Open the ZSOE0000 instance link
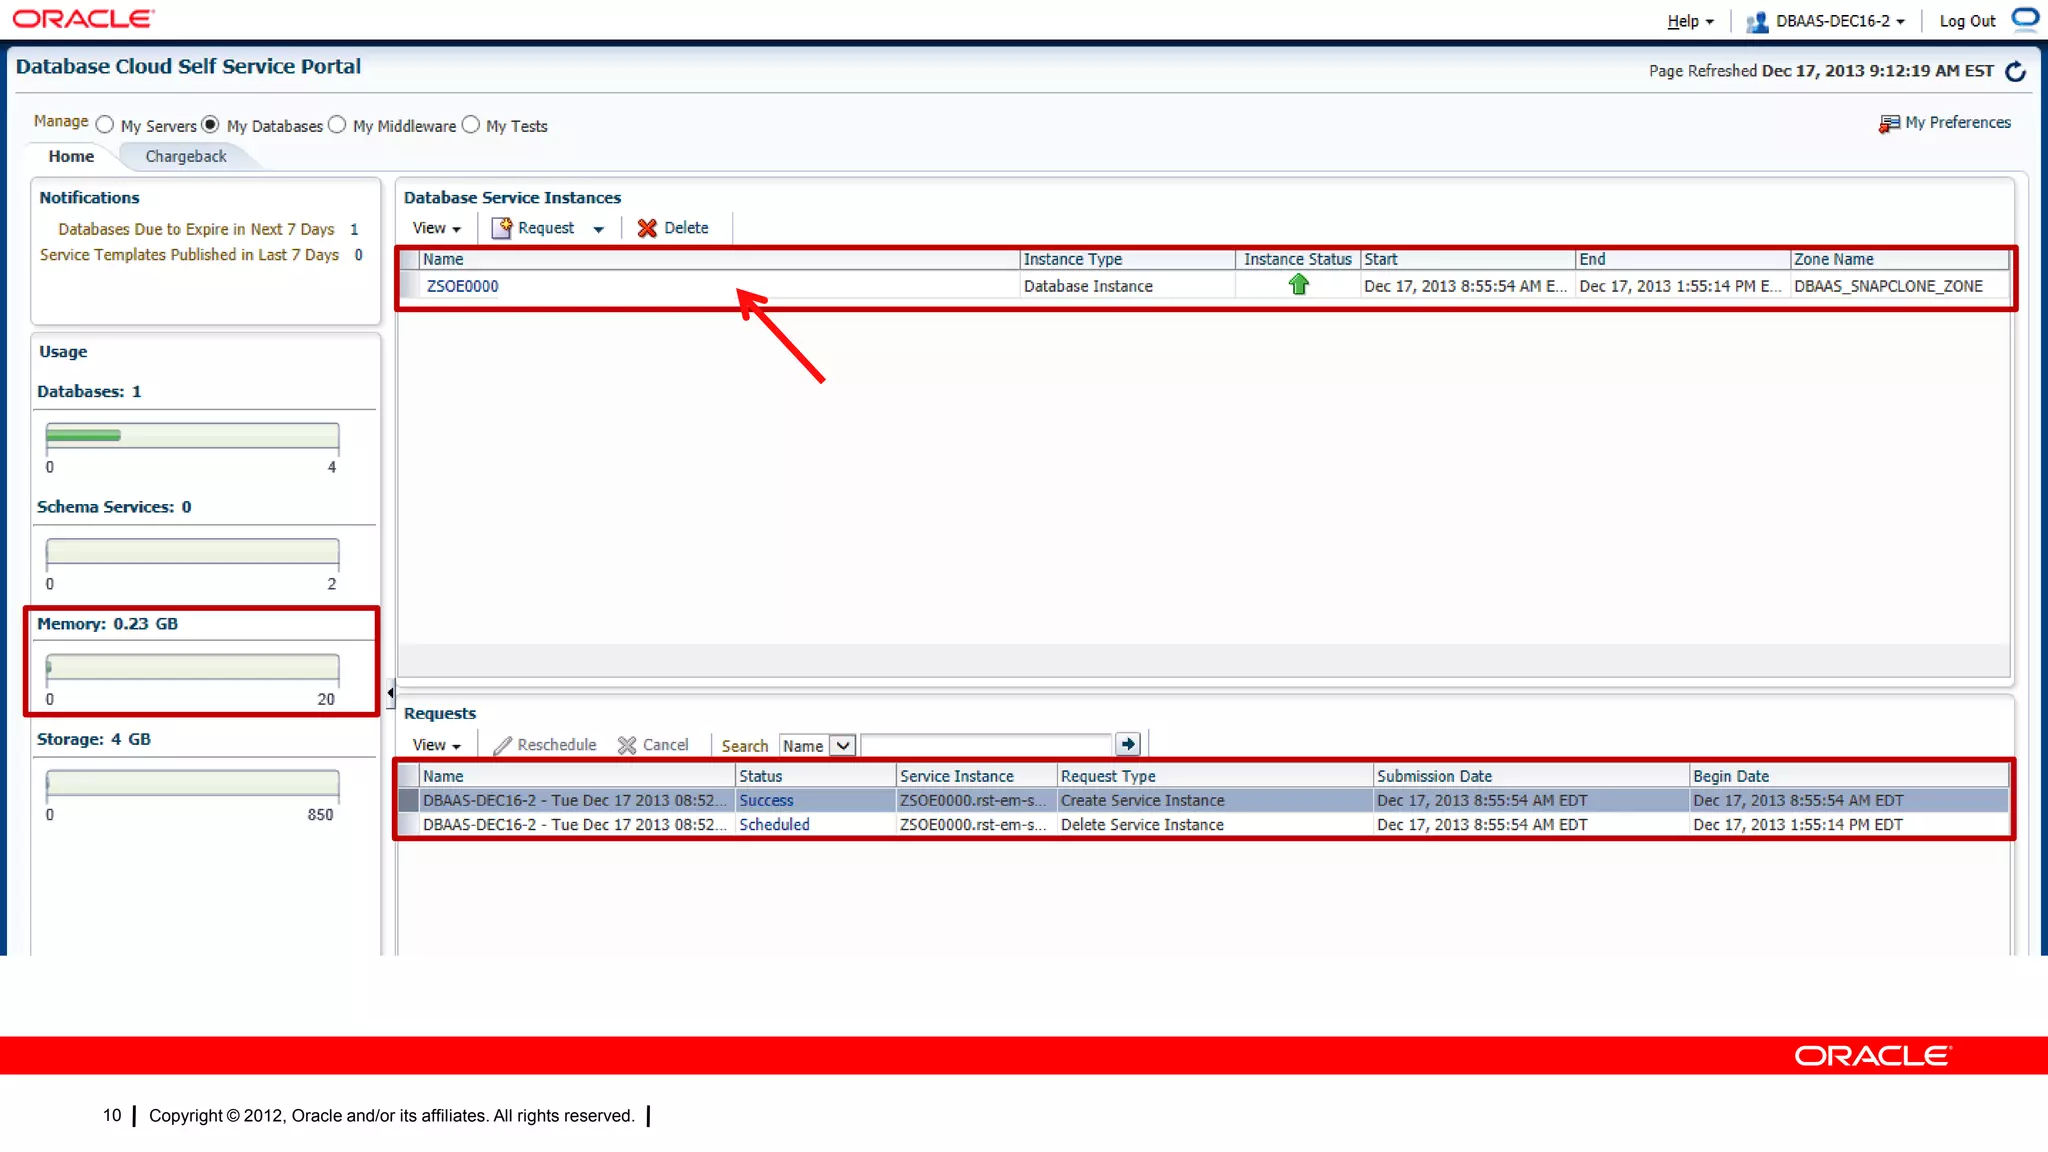The image size is (2048, 1152). coord(462,286)
